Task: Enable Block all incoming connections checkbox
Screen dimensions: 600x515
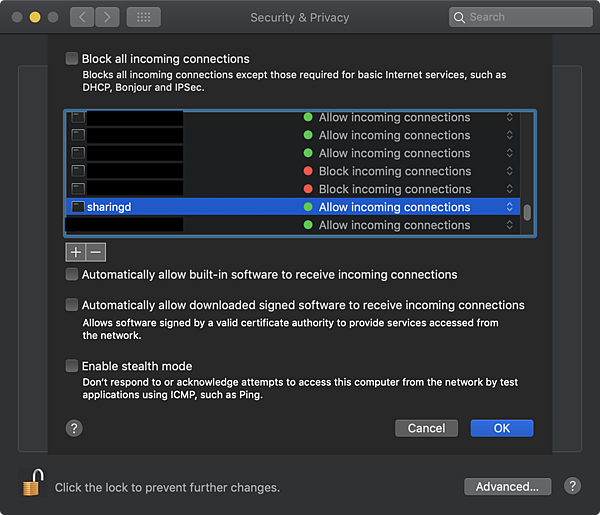Action: point(72,59)
